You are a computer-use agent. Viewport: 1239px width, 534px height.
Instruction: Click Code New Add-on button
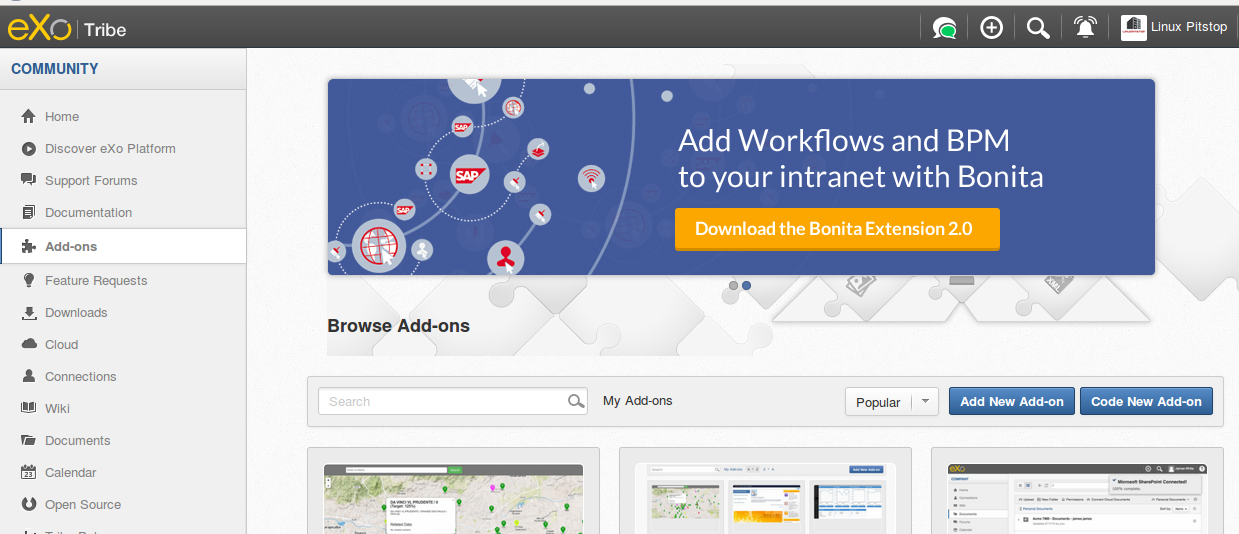1146,401
